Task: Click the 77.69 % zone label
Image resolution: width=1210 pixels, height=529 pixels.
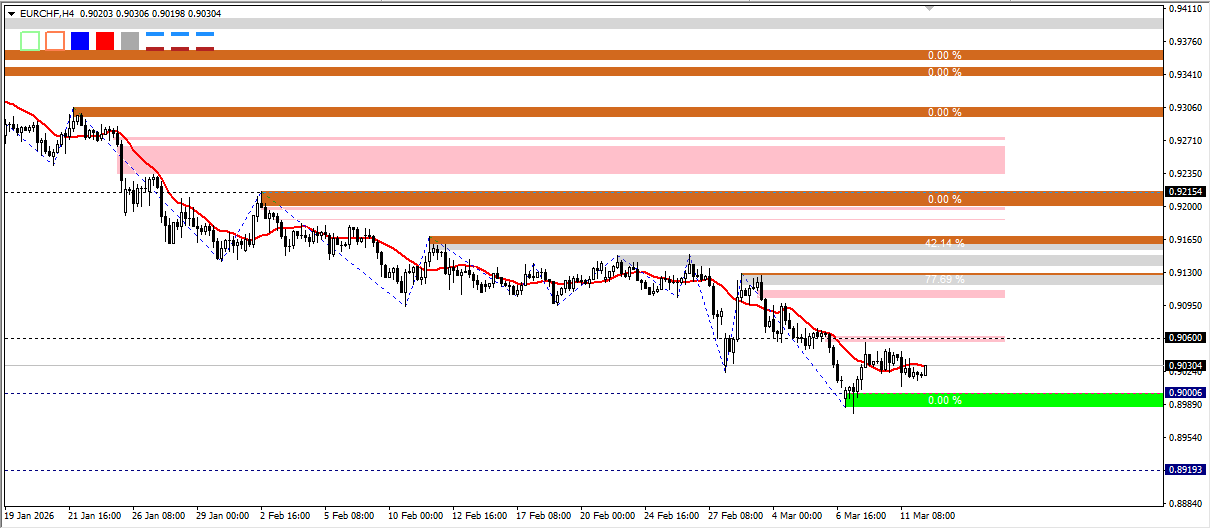Action: [x=944, y=280]
